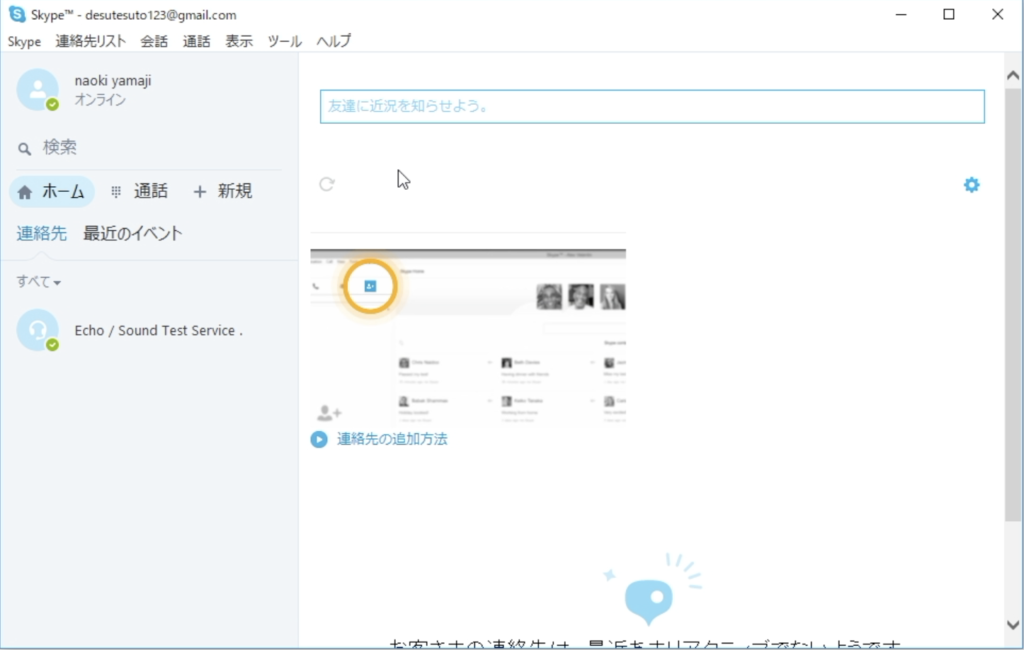
Task: Click the plus icon beside 新規
Action: click(x=200, y=191)
